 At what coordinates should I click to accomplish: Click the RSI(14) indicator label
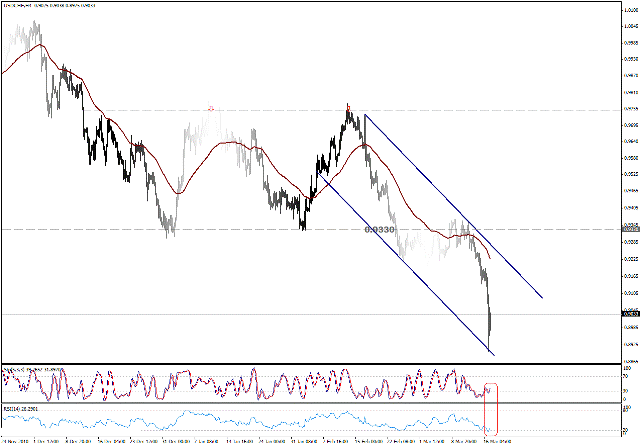19,408
